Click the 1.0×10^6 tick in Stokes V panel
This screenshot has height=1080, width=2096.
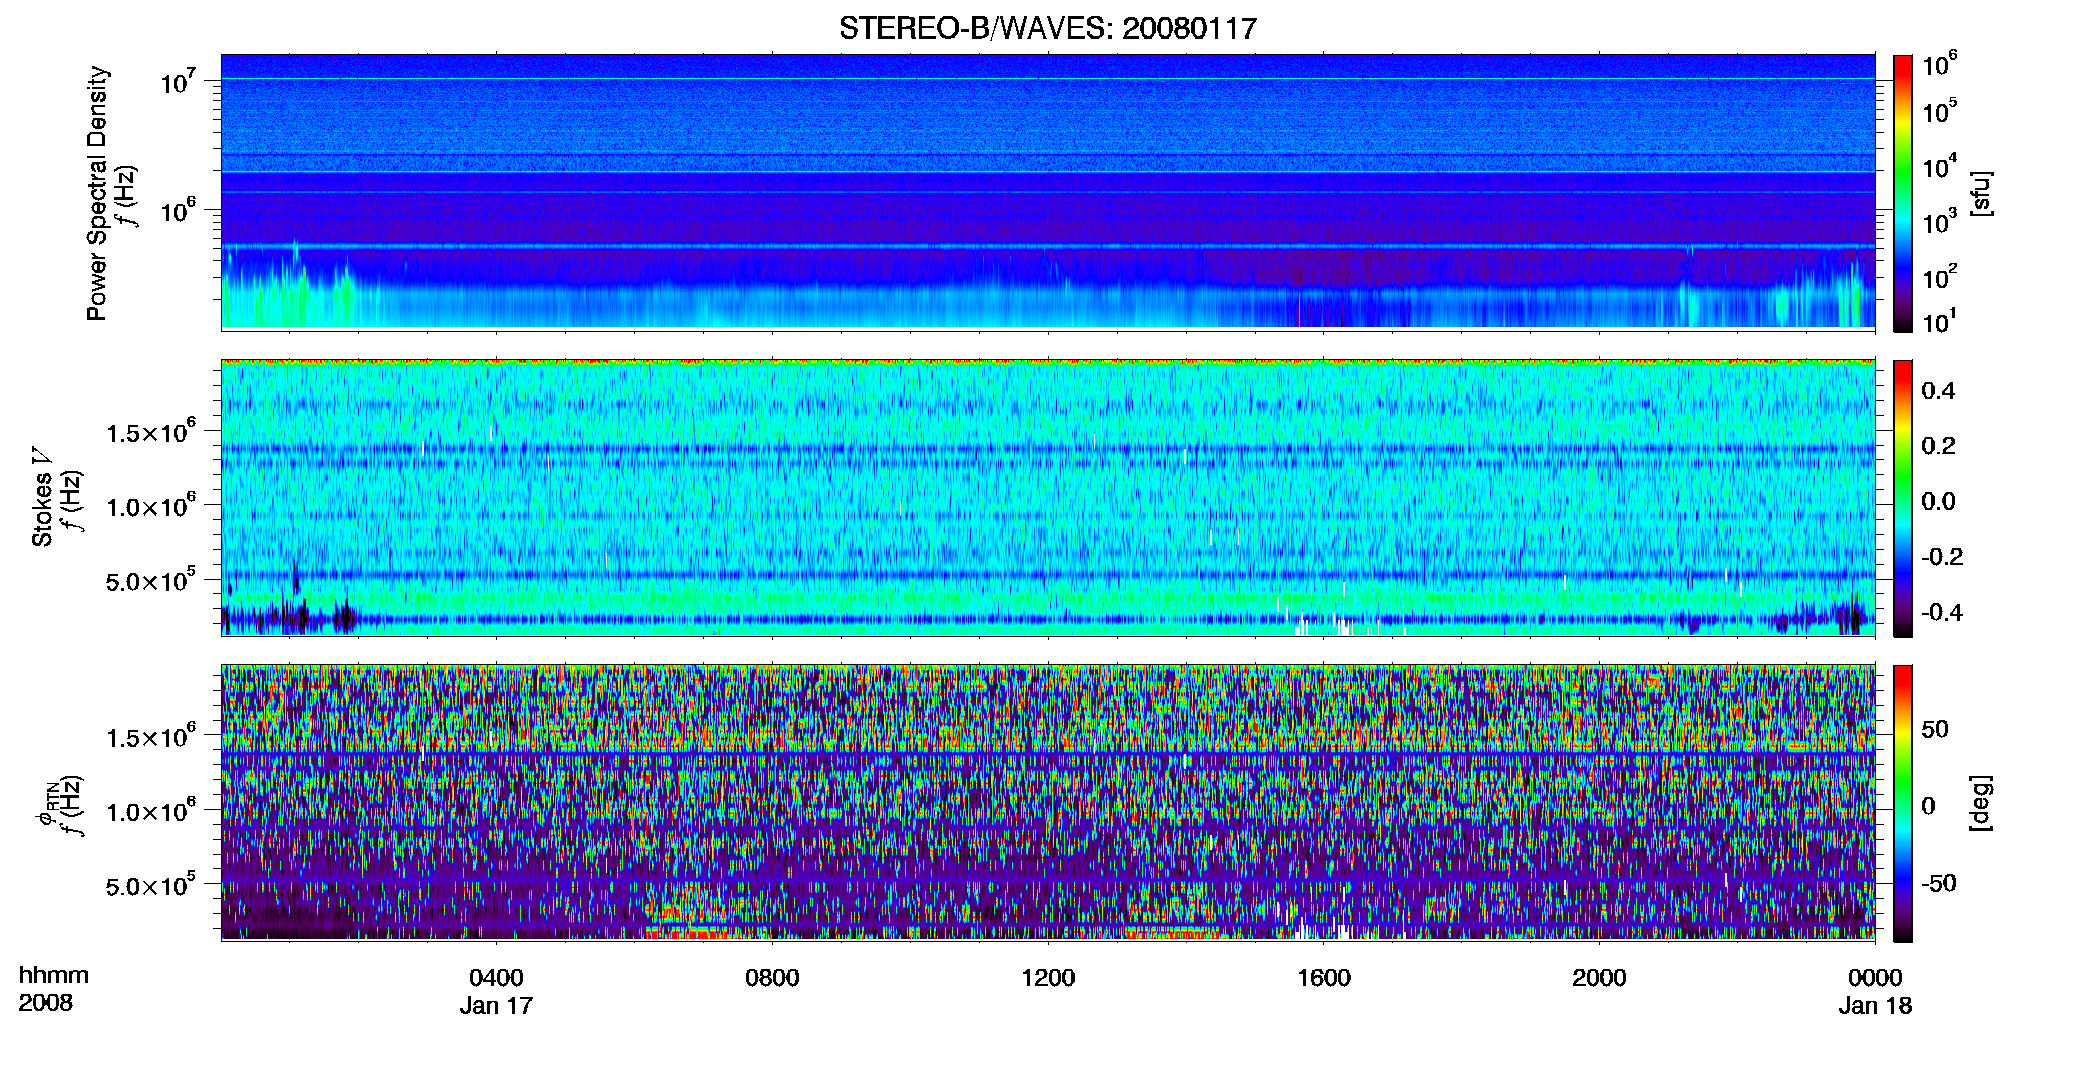click(151, 506)
